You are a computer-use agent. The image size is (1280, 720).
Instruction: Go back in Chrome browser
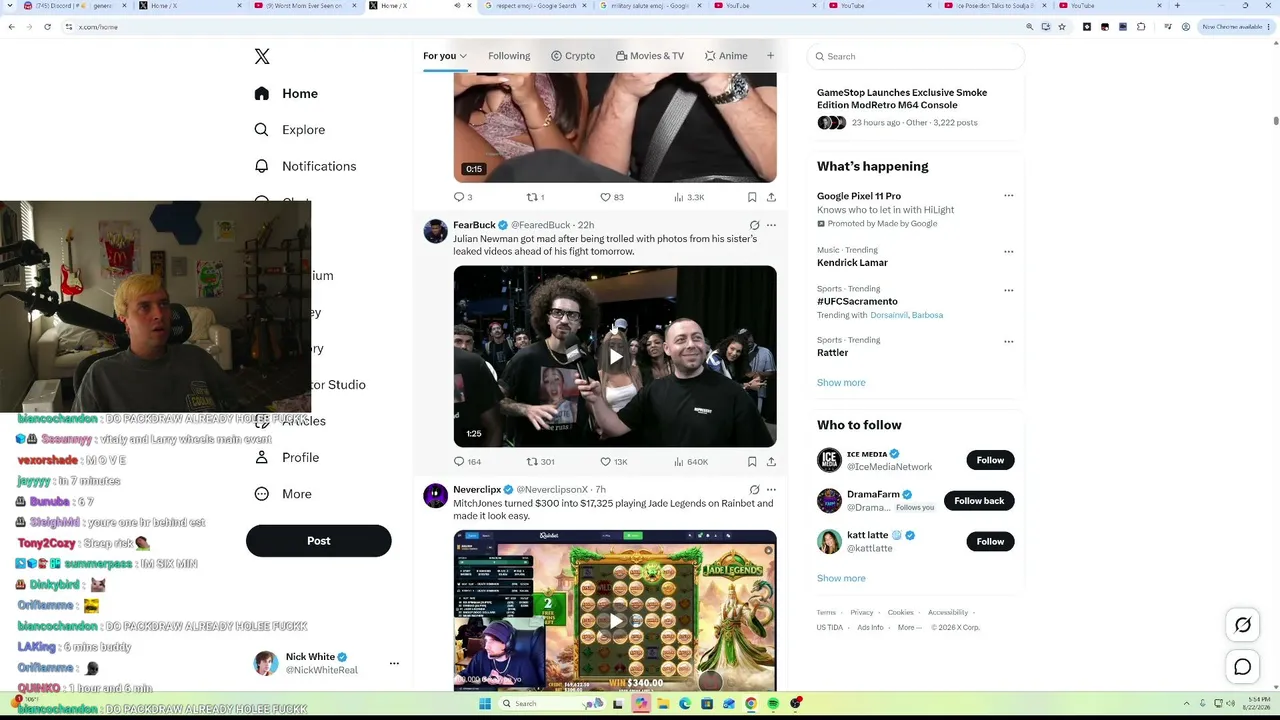point(11,27)
